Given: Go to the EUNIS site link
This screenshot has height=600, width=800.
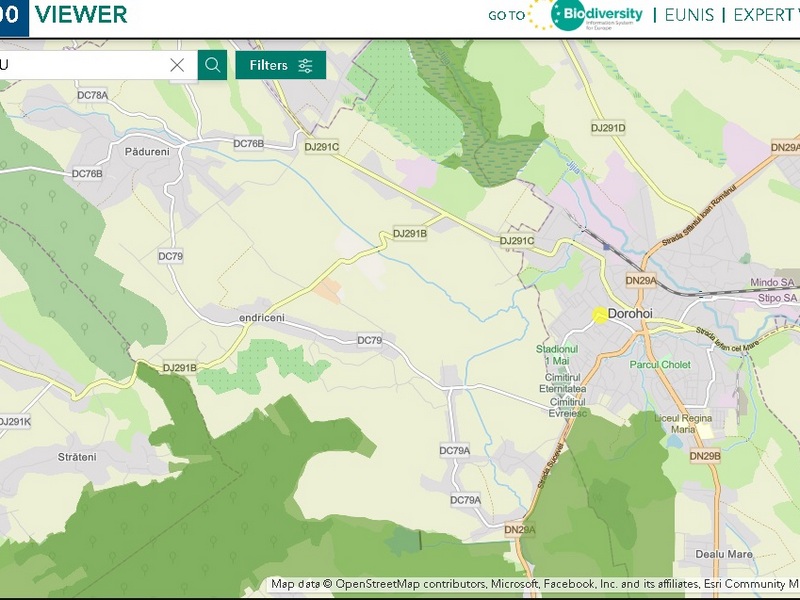Looking at the screenshot, I should pyautogui.click(x=690, y=15).
